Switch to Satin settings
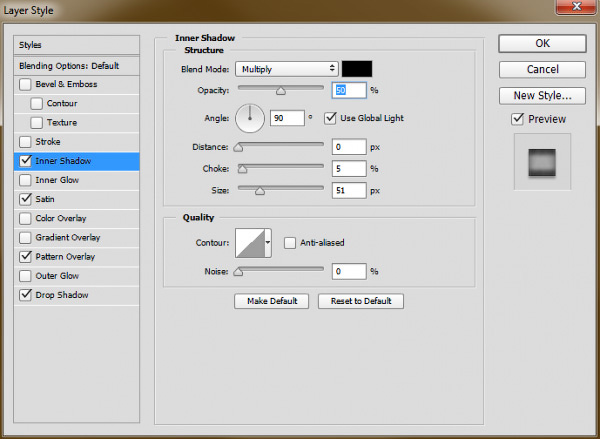600x439 pixels. (45, 199)
